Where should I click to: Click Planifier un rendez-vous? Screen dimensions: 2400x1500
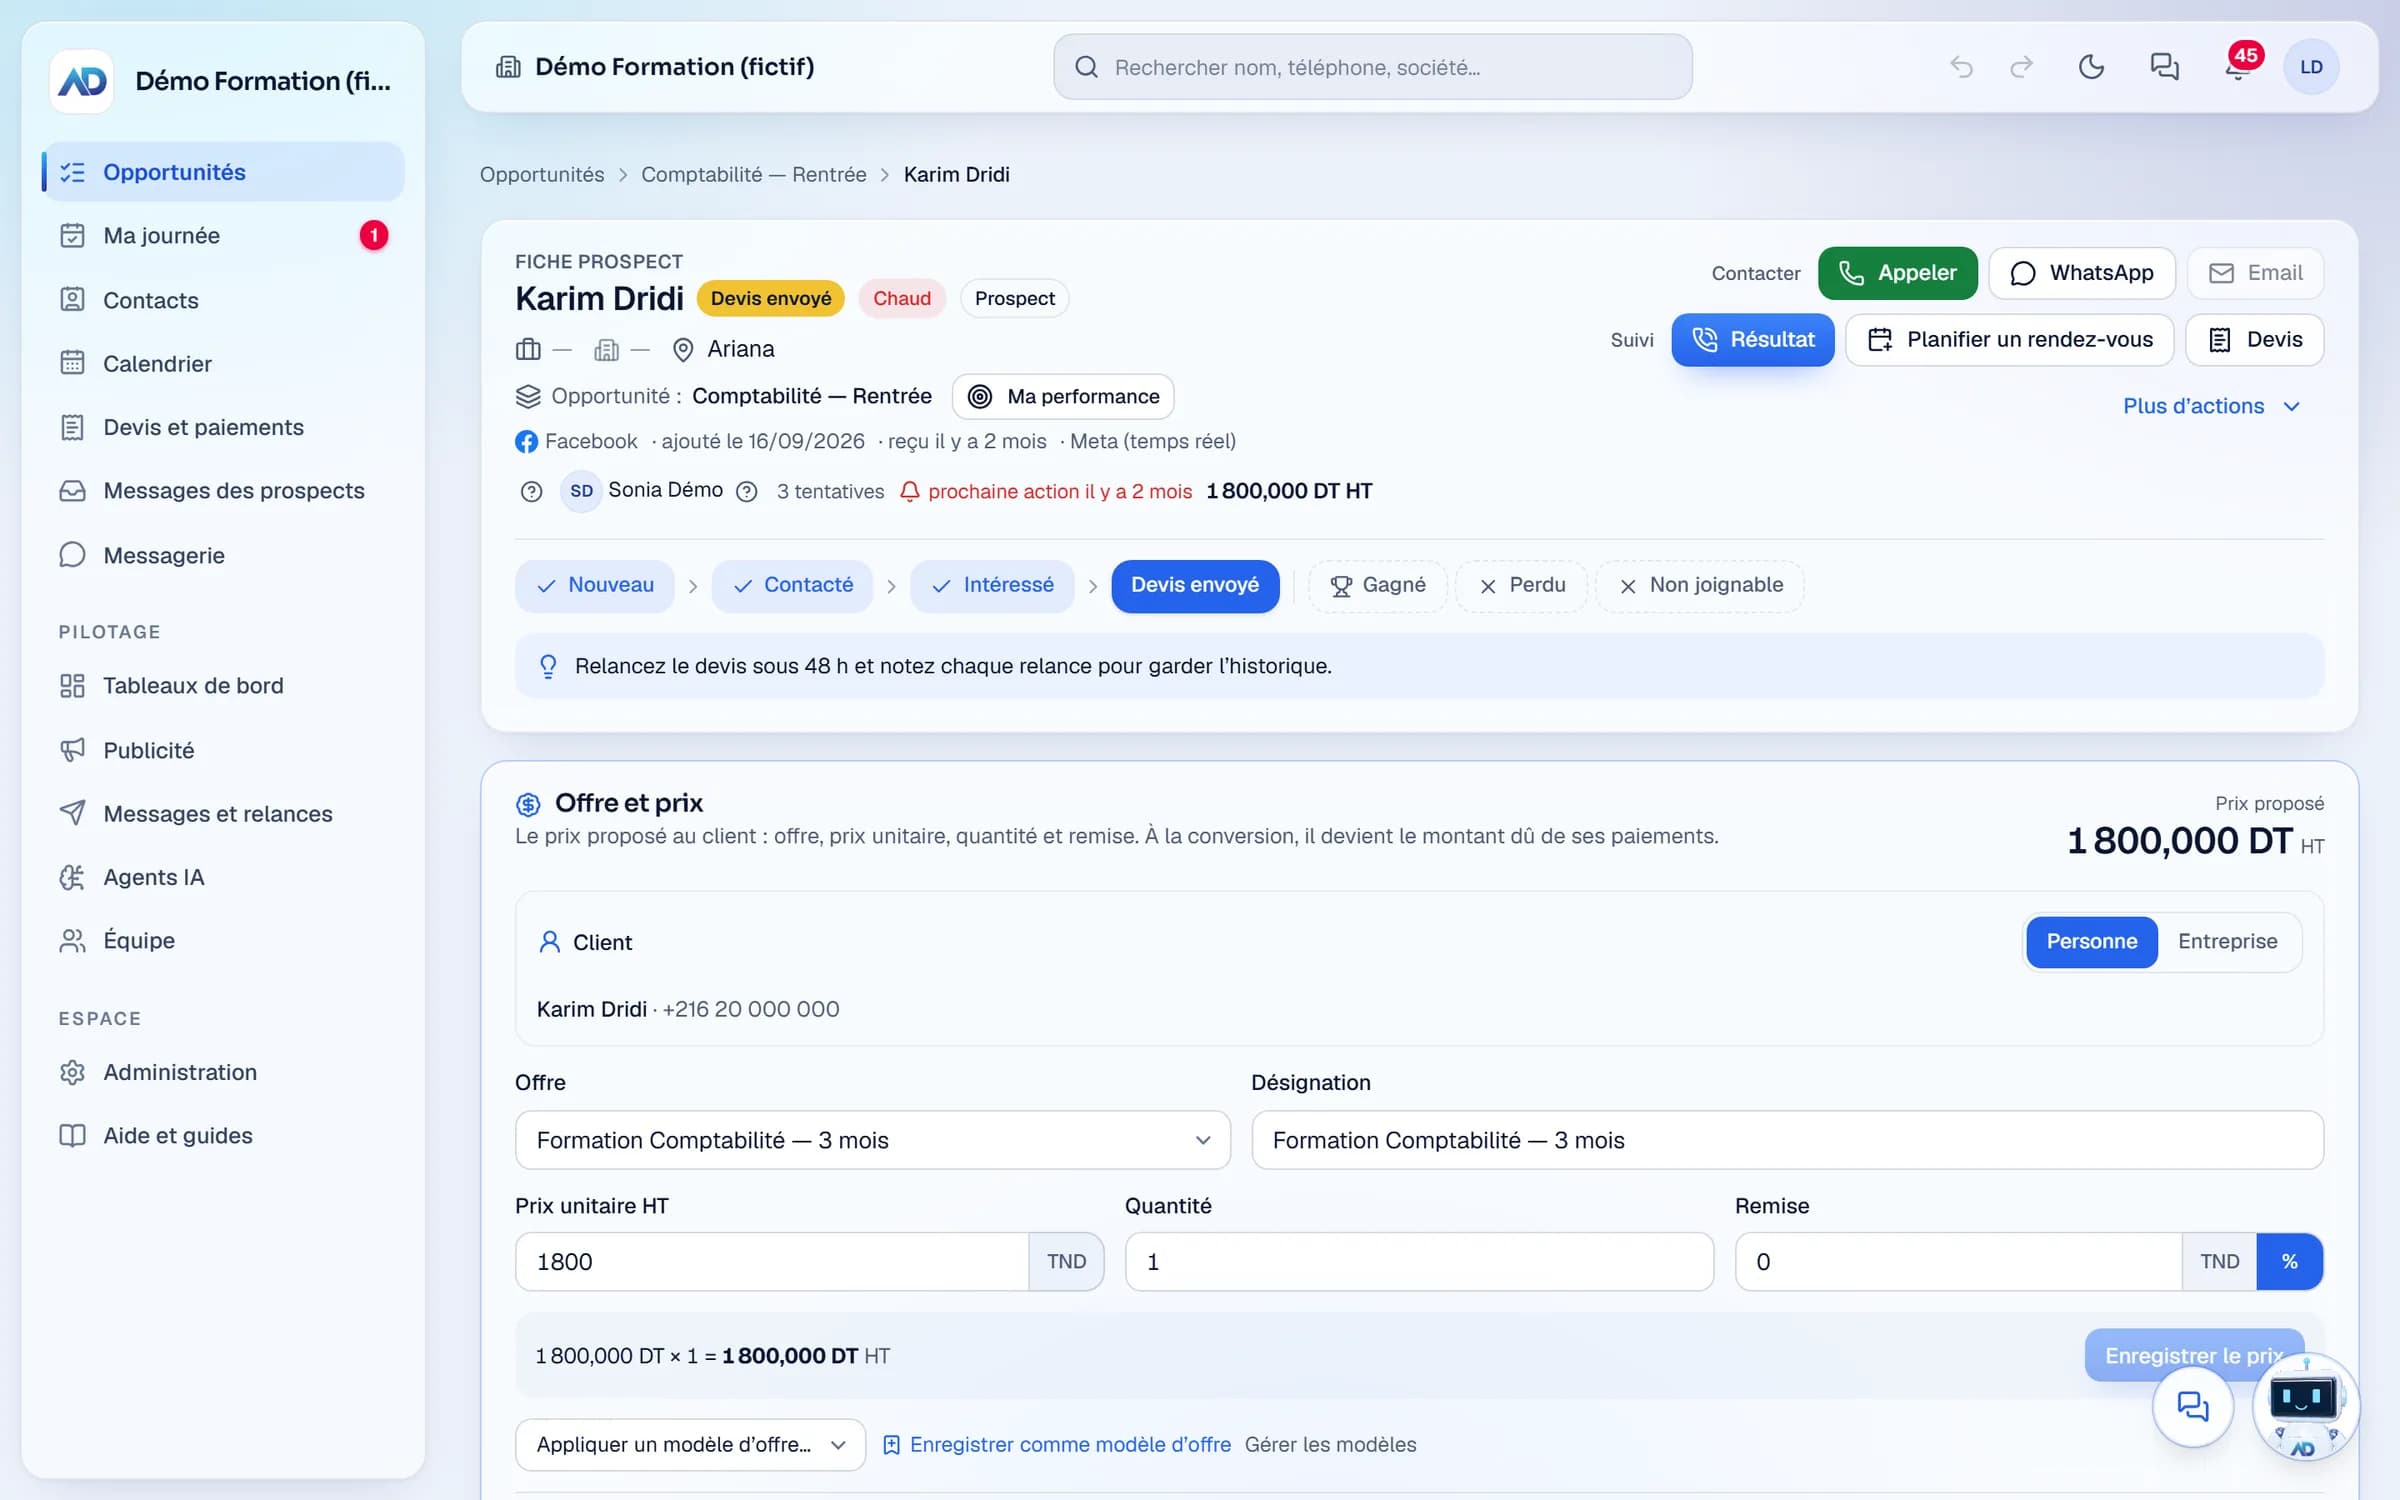(x=2009, y=340)
